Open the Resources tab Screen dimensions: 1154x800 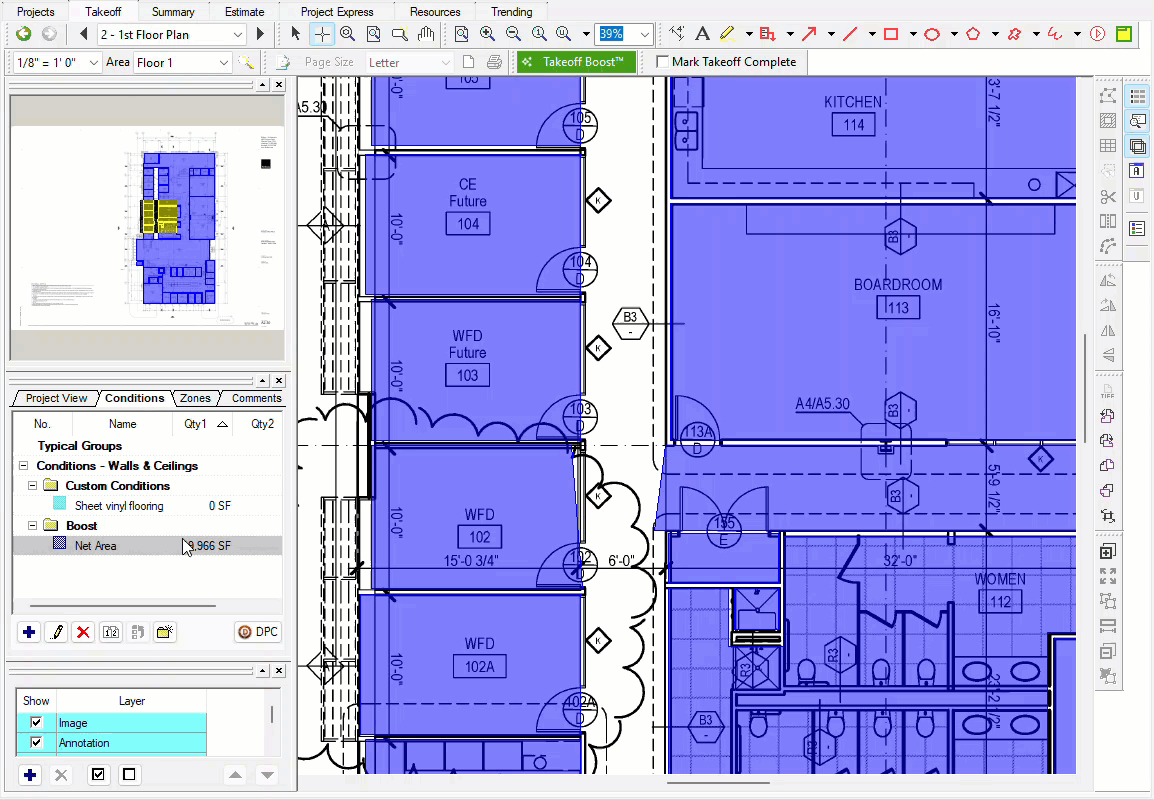(x=435, y=12)
